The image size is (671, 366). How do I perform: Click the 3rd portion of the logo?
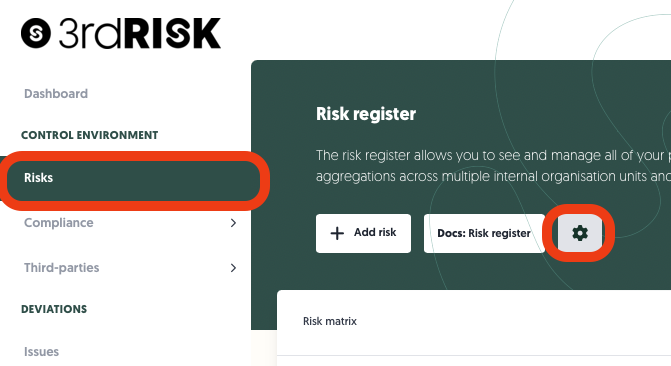click(91, 33)
